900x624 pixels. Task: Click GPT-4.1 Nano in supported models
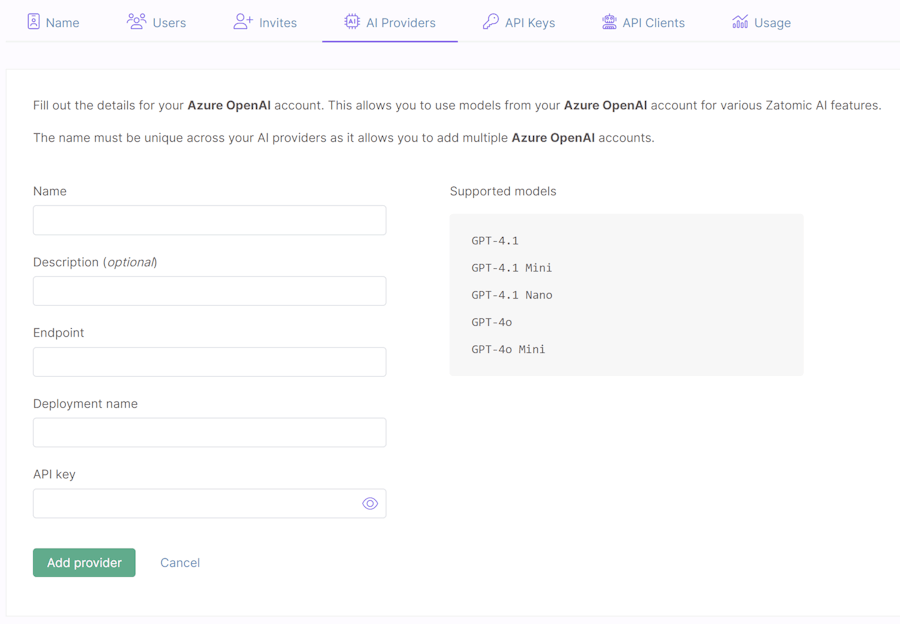point(512,295)
